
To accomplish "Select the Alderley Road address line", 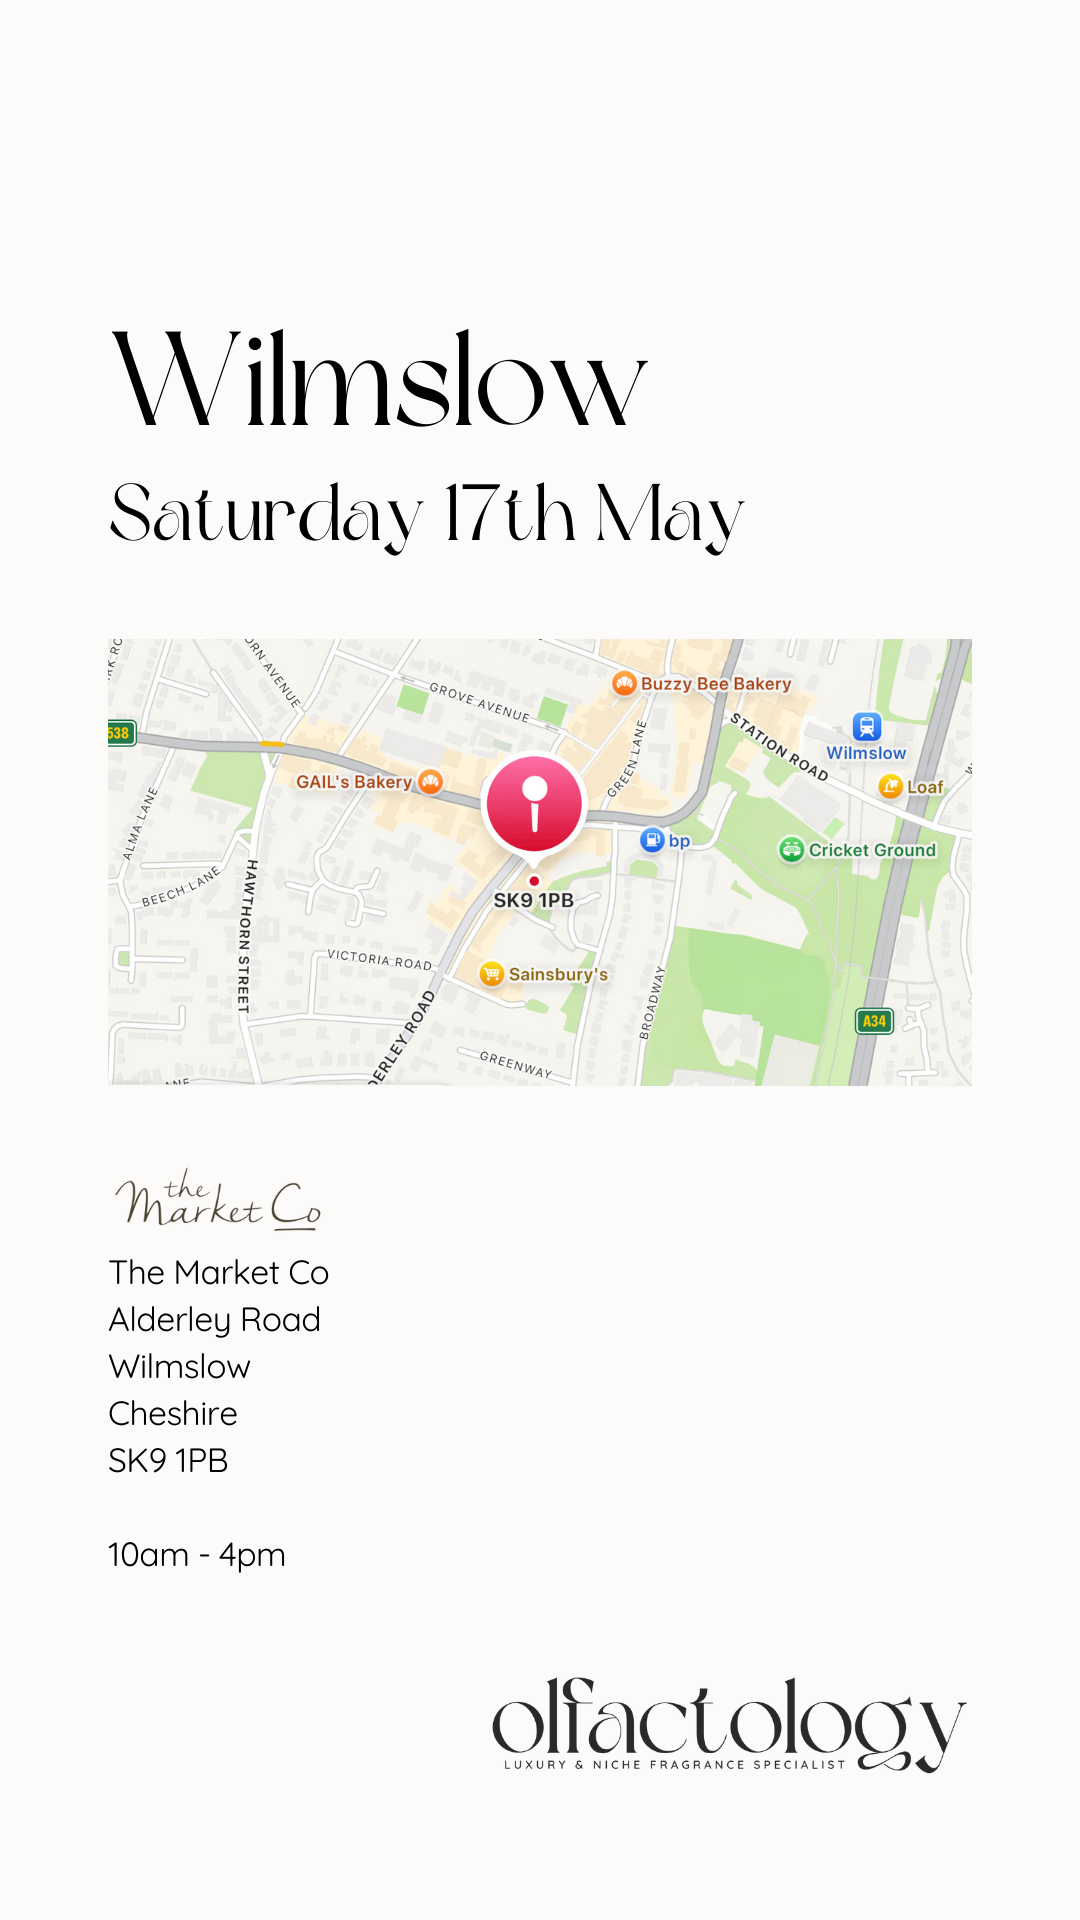I will (x=215, y=1320).
